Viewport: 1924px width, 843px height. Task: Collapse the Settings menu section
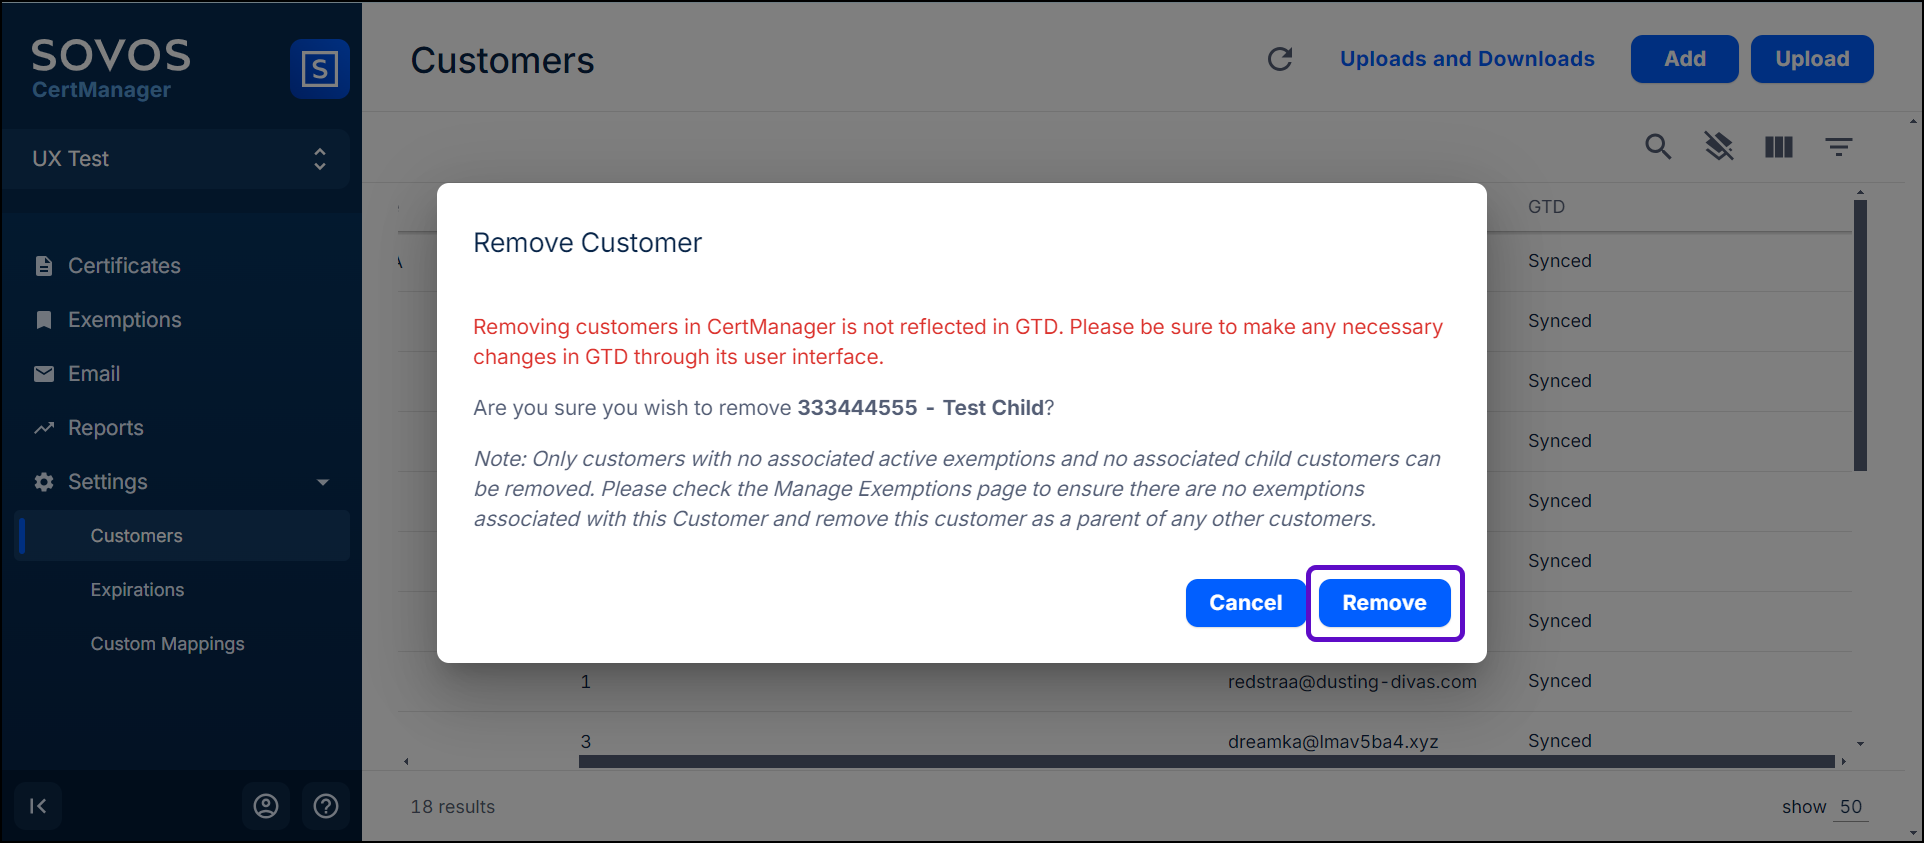[x=322, y=482]
